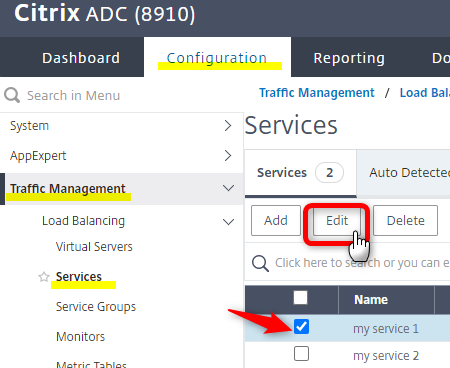Select AppExpert in the navigation menu
Viewport: 450px width, 368px height.
click(38, 156)
